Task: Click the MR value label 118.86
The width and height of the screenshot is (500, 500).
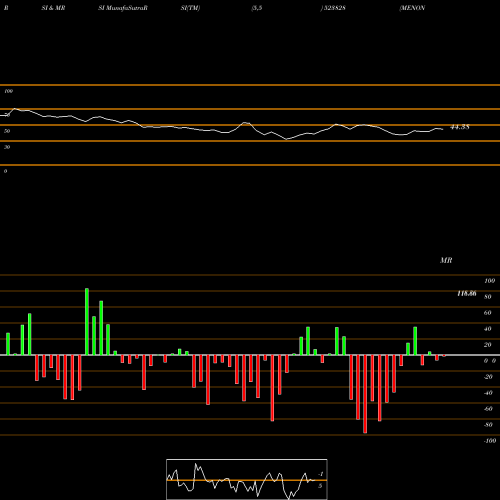Action: coord(467,293)
